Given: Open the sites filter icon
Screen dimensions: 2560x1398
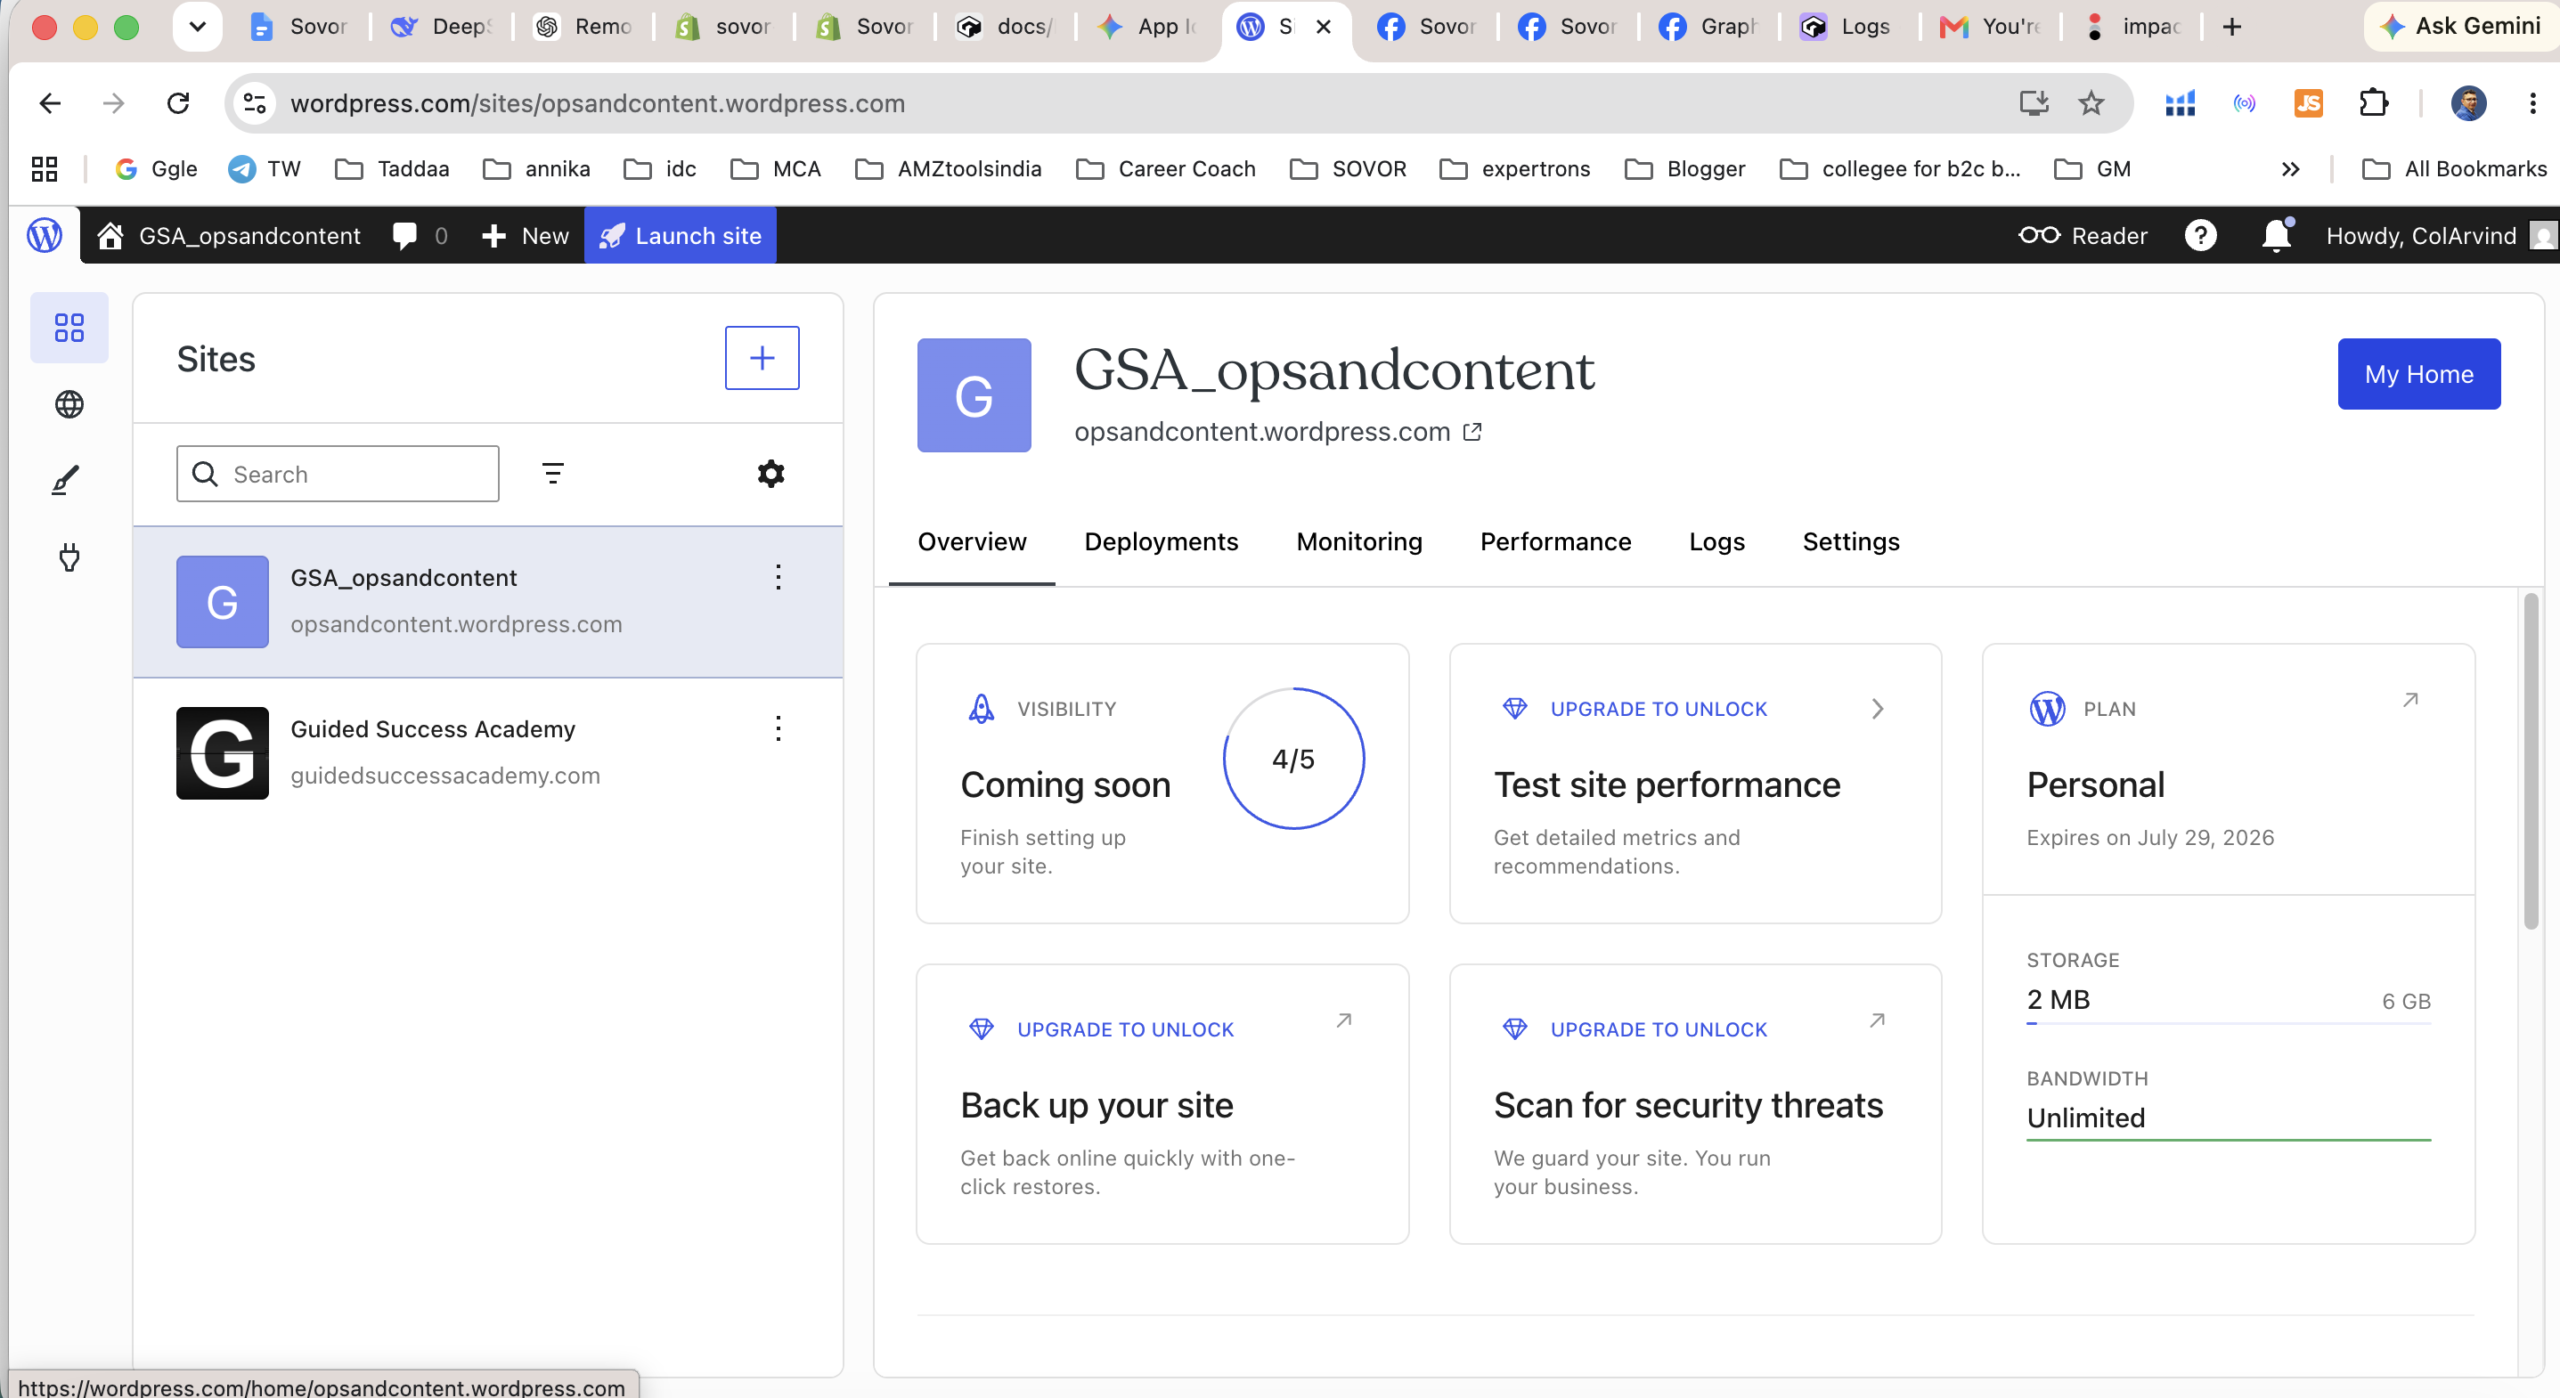Looking at the screenshot, I should (553, 473).
